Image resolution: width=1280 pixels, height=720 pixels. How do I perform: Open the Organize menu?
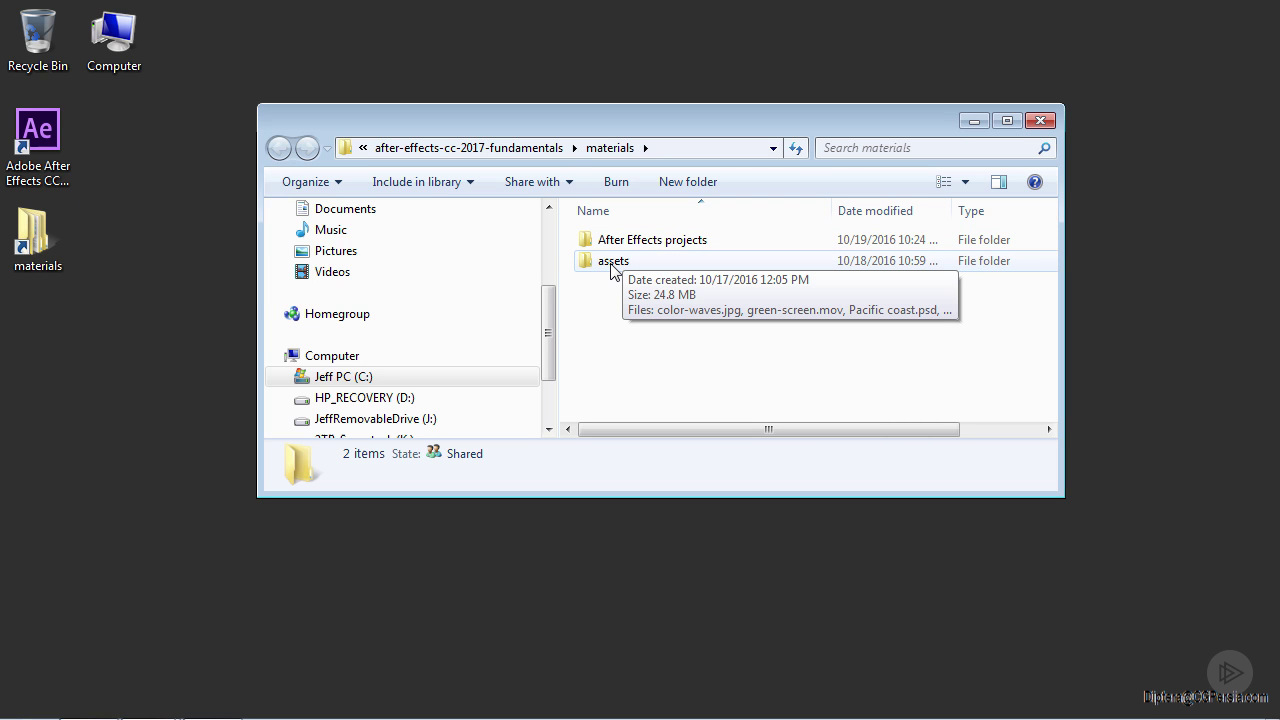coord(312,182)
